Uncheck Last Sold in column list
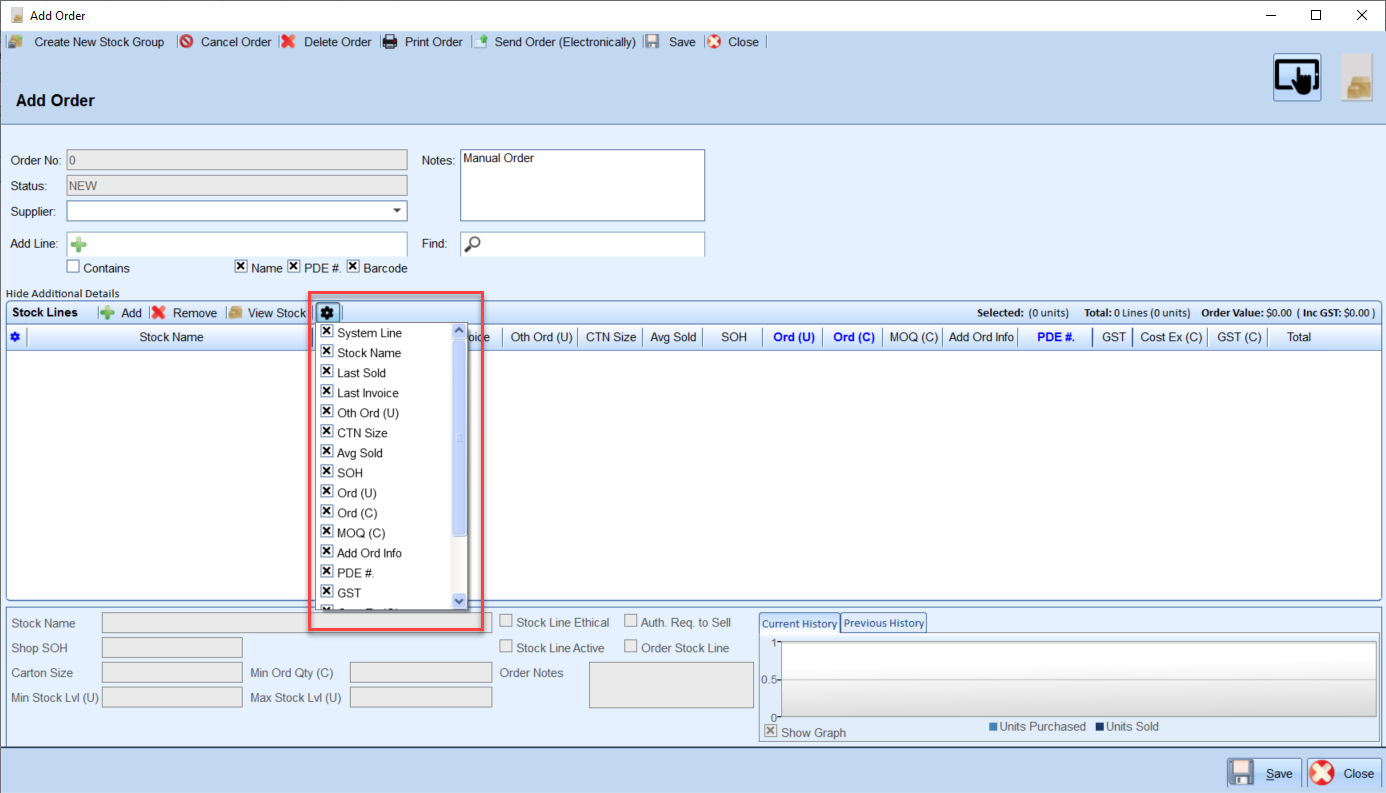1386x793 pixels. [x=327, y=372]
